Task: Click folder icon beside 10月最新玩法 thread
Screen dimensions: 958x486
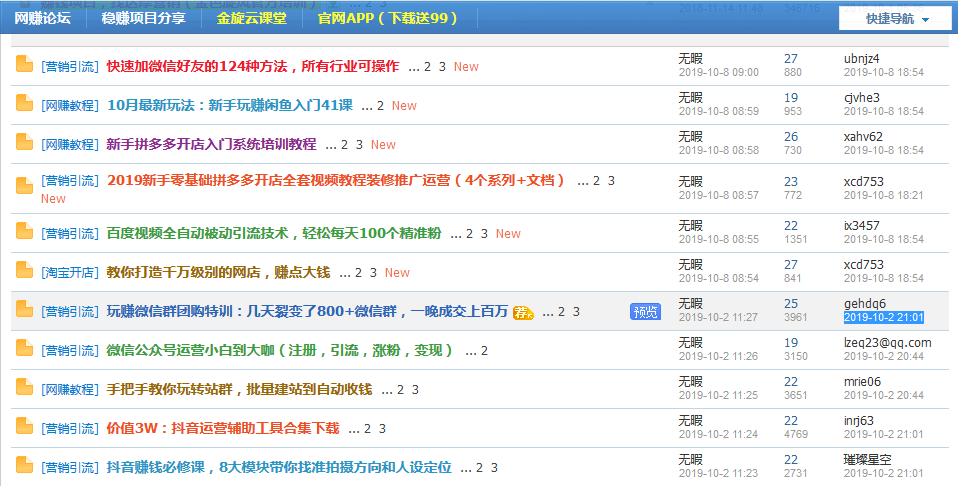Action: (24, 104)
